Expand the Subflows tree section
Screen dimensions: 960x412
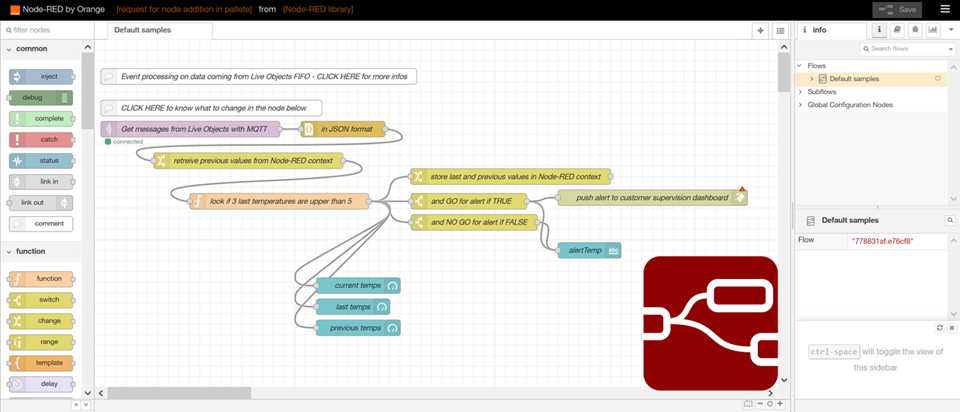800,92
